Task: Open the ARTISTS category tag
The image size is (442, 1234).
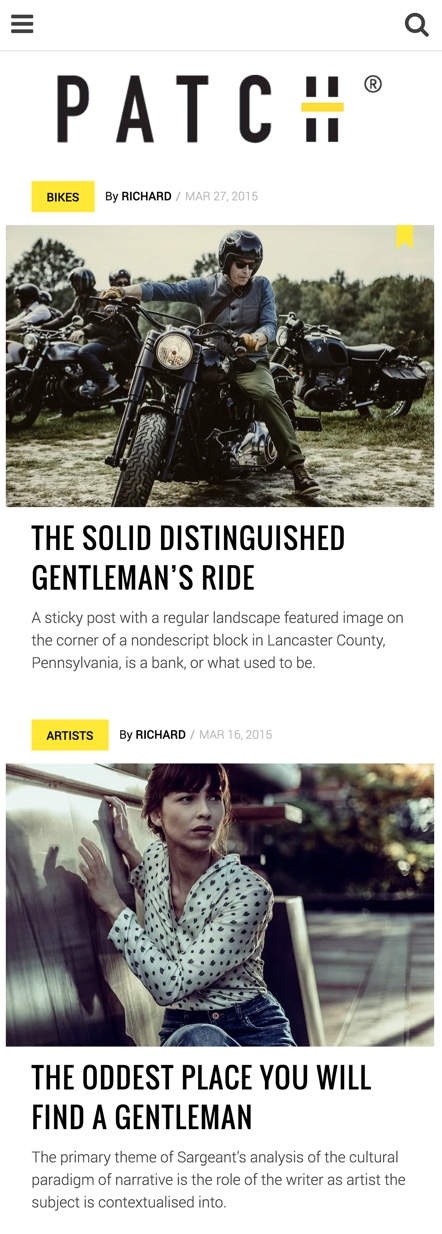Action: 70,735
